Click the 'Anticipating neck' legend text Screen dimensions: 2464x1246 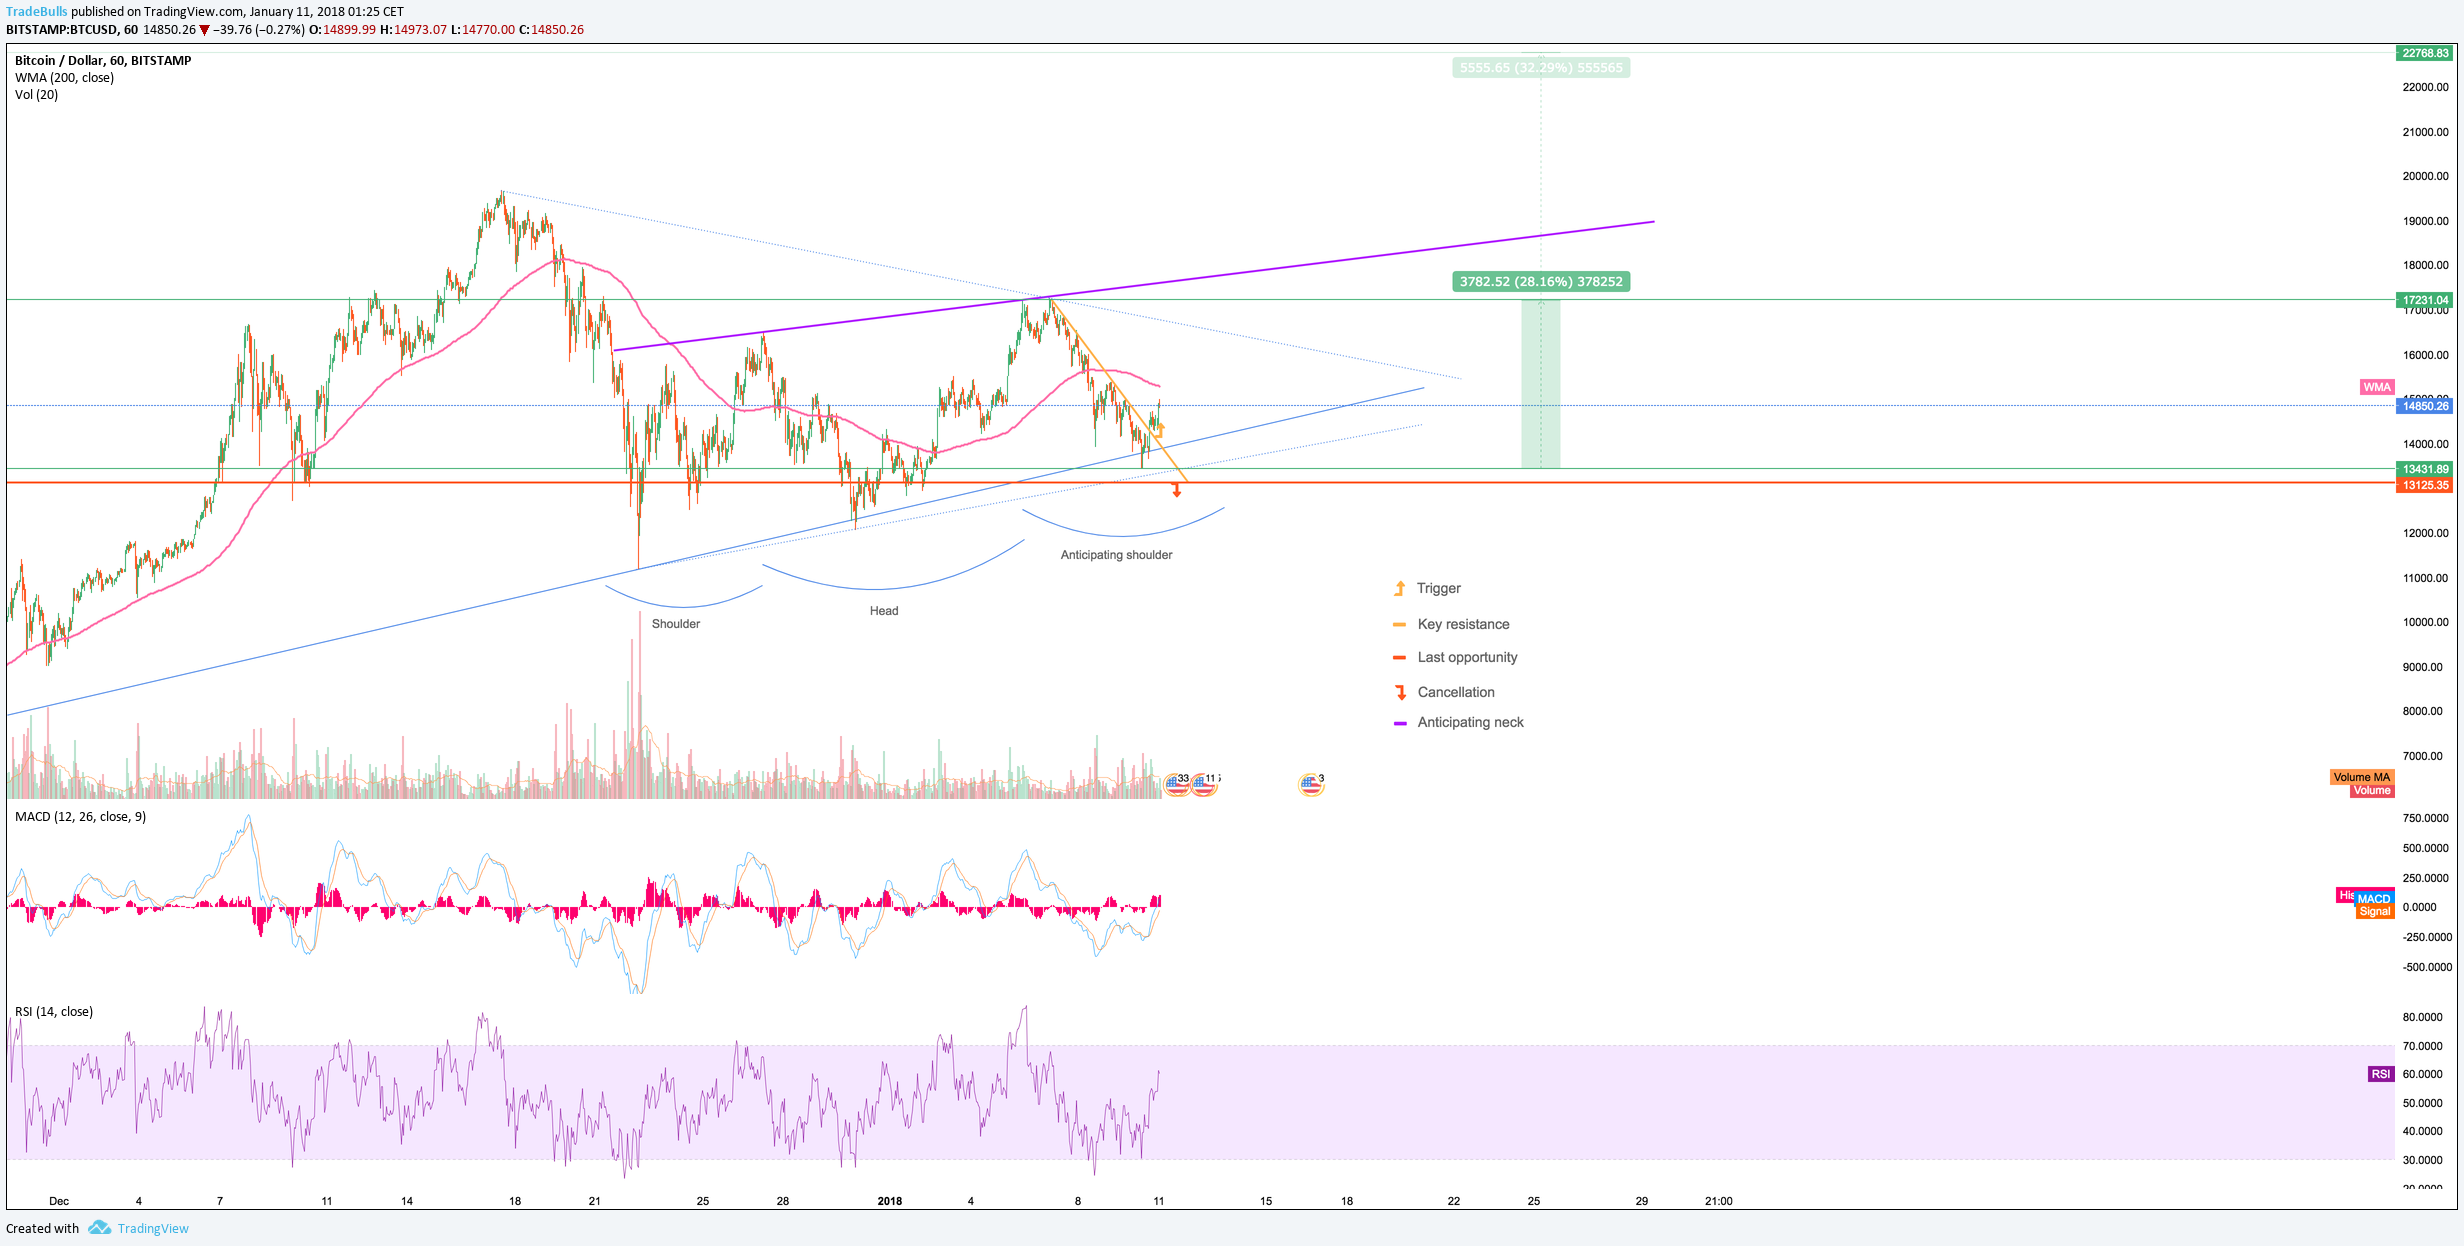1471,722
